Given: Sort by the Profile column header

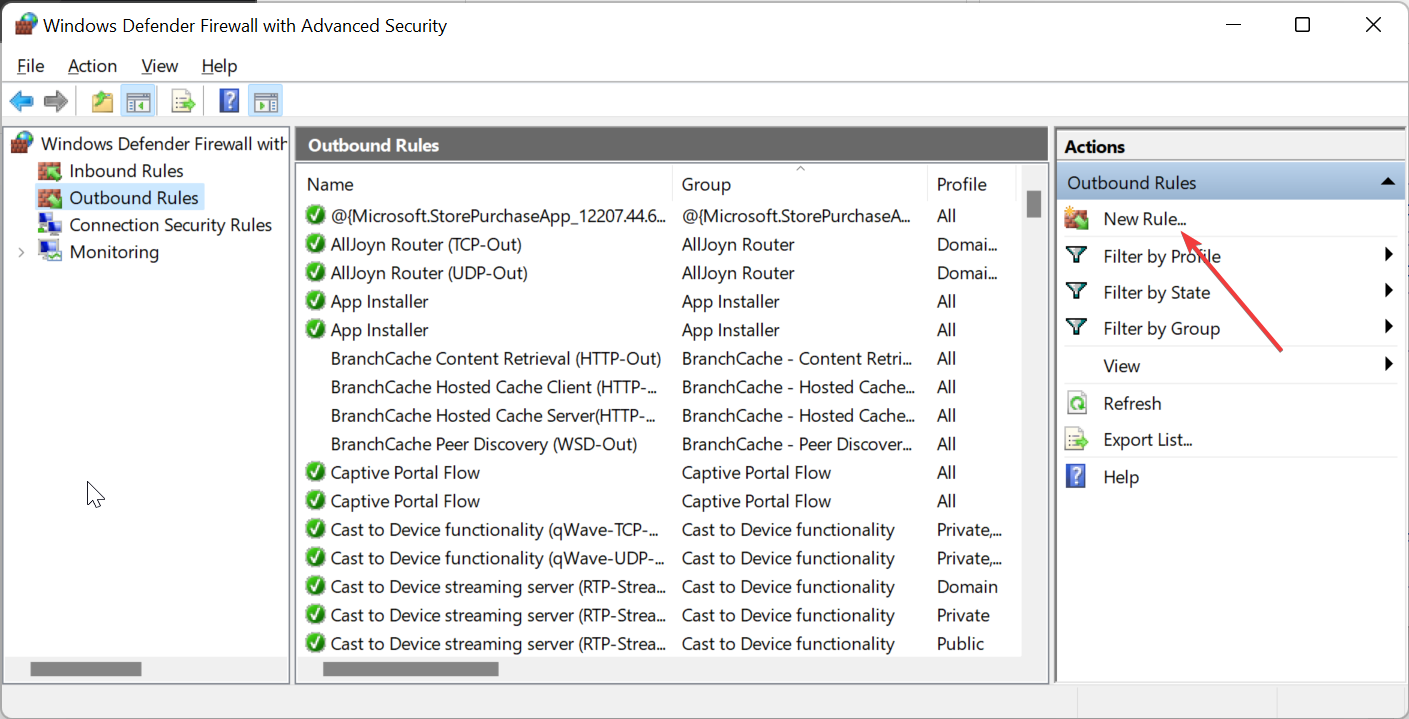Looking at the screenshot, I should (971, 184).
